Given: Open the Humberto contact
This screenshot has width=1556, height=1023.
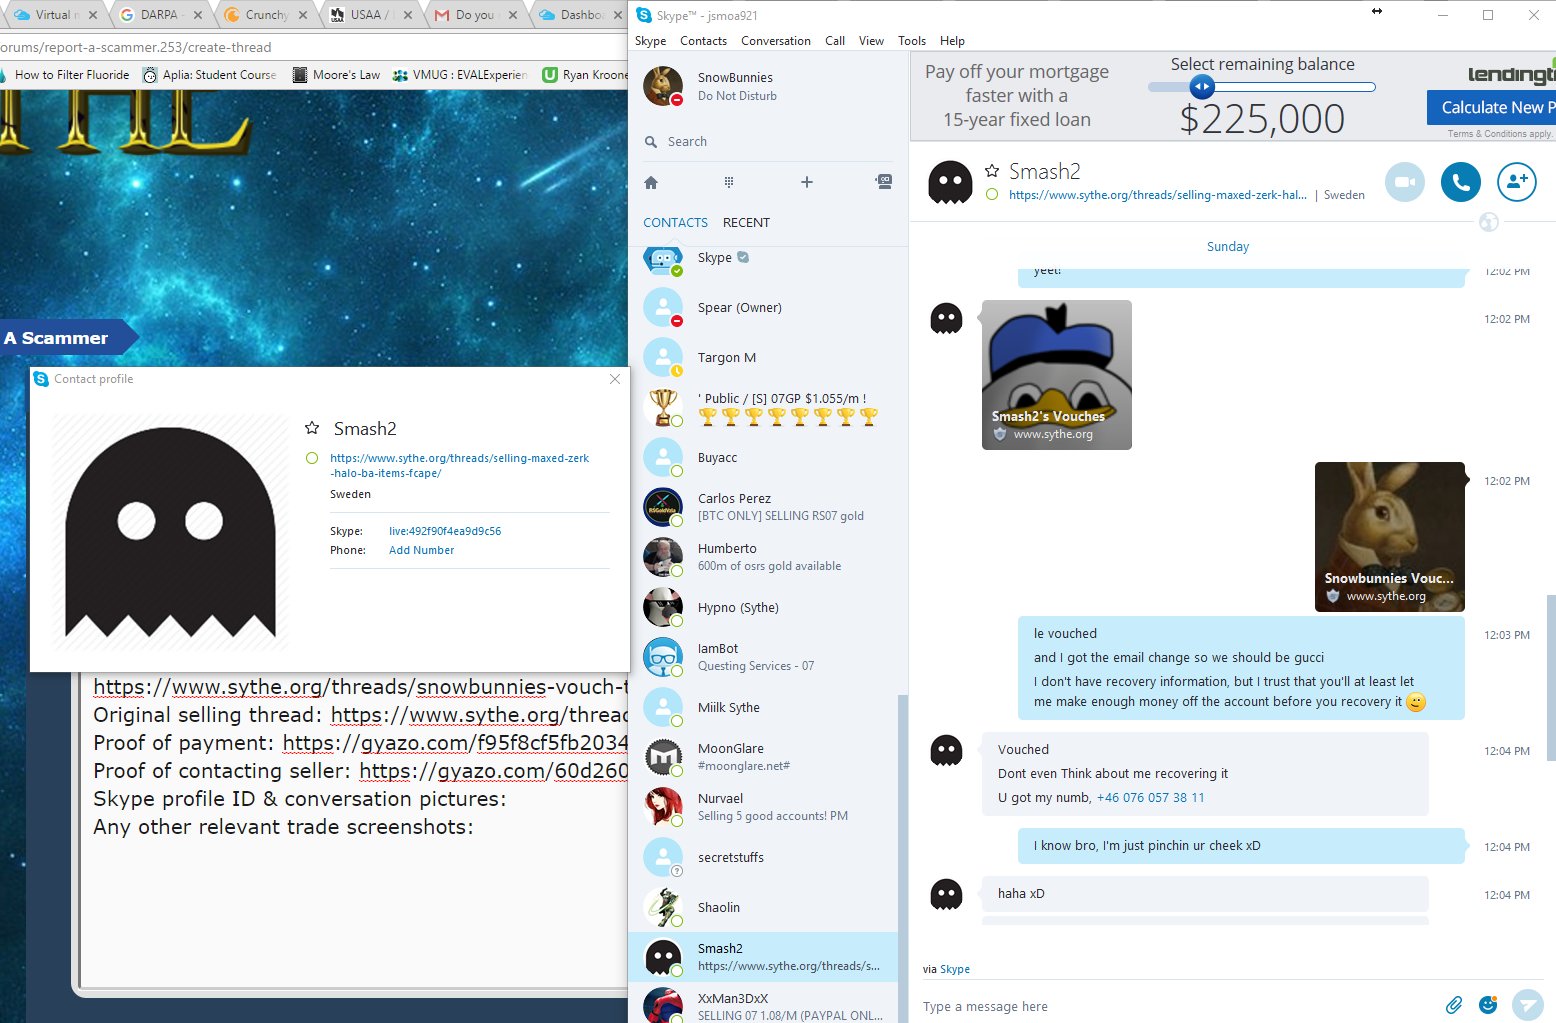Looking at the screenshot, I should (x=763, y=557).
